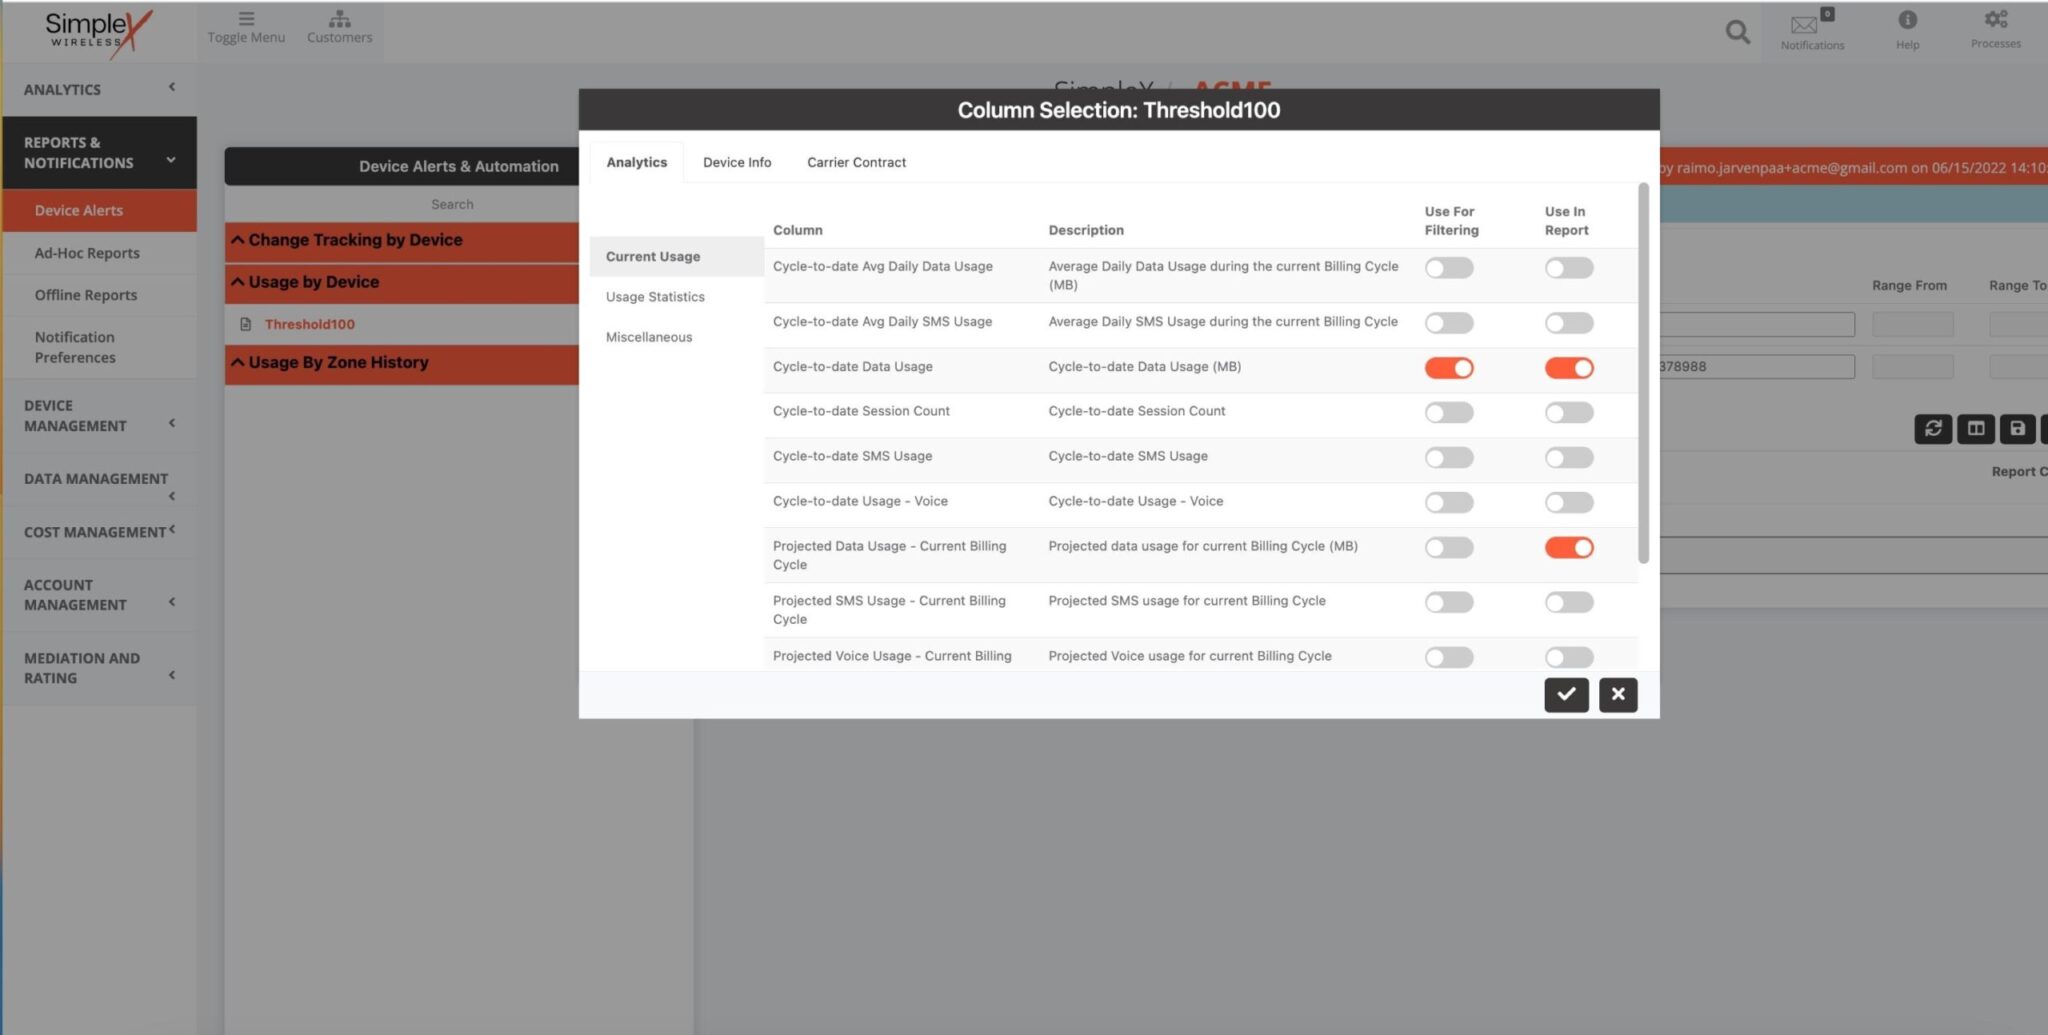Switch to the Device Info tab
2048x1035 pixels.
pyautogui.click(x=737, y=162)
